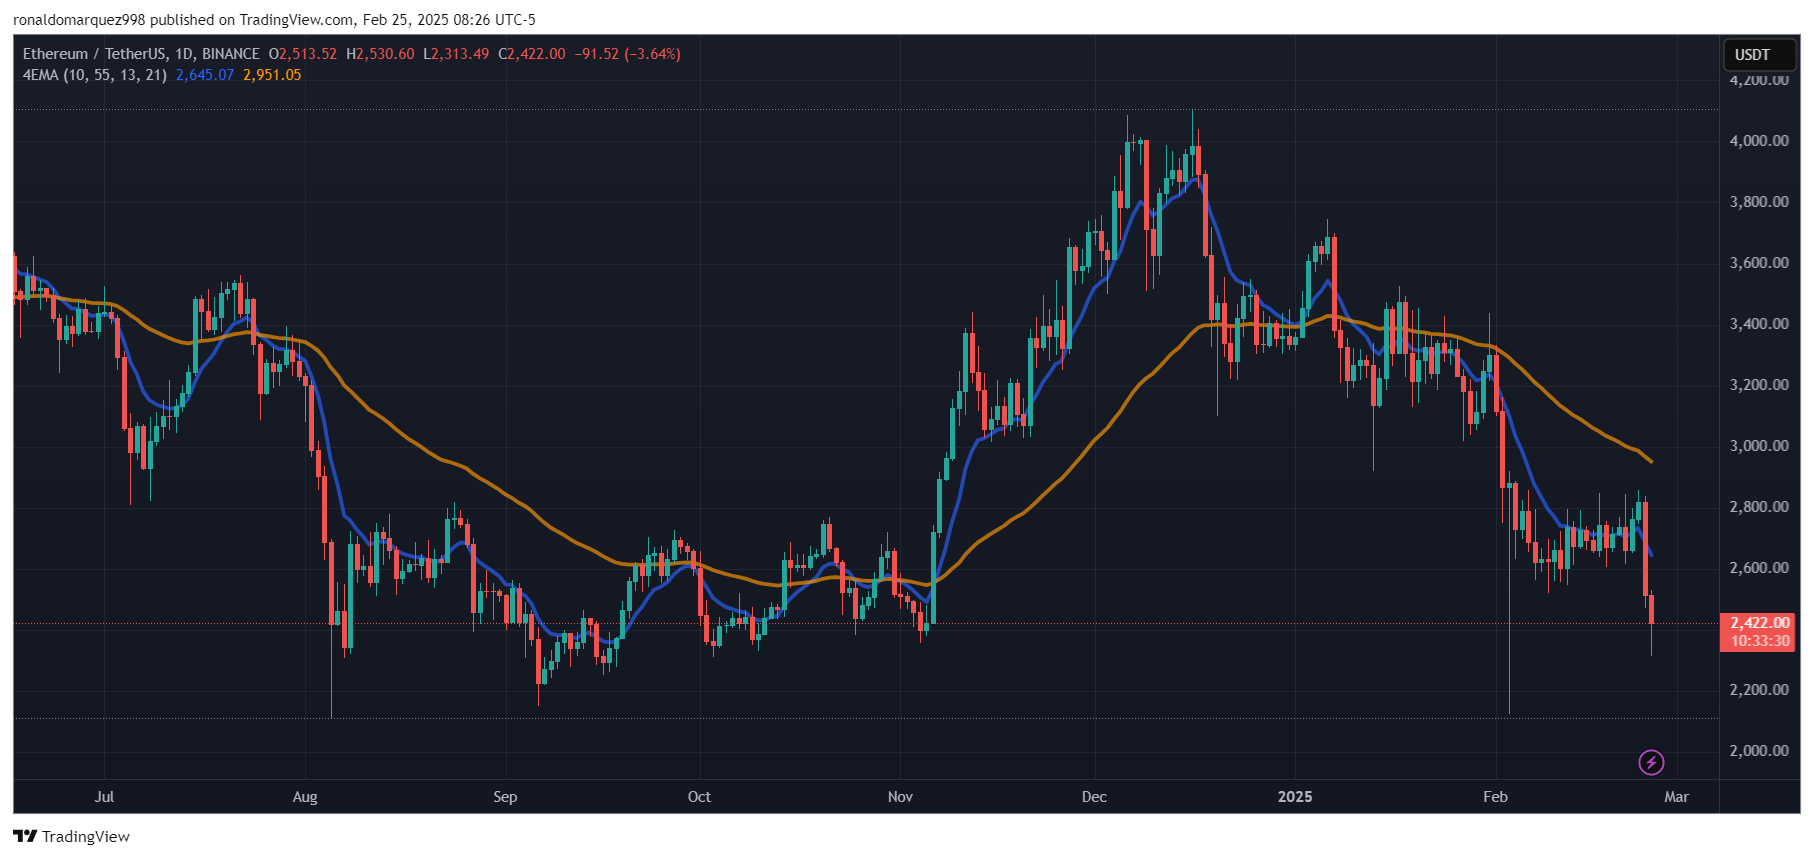This screenshot has width=1814, height=858.
Task: Click the orange EMA value 2,951.05
Action: (272, 75)
